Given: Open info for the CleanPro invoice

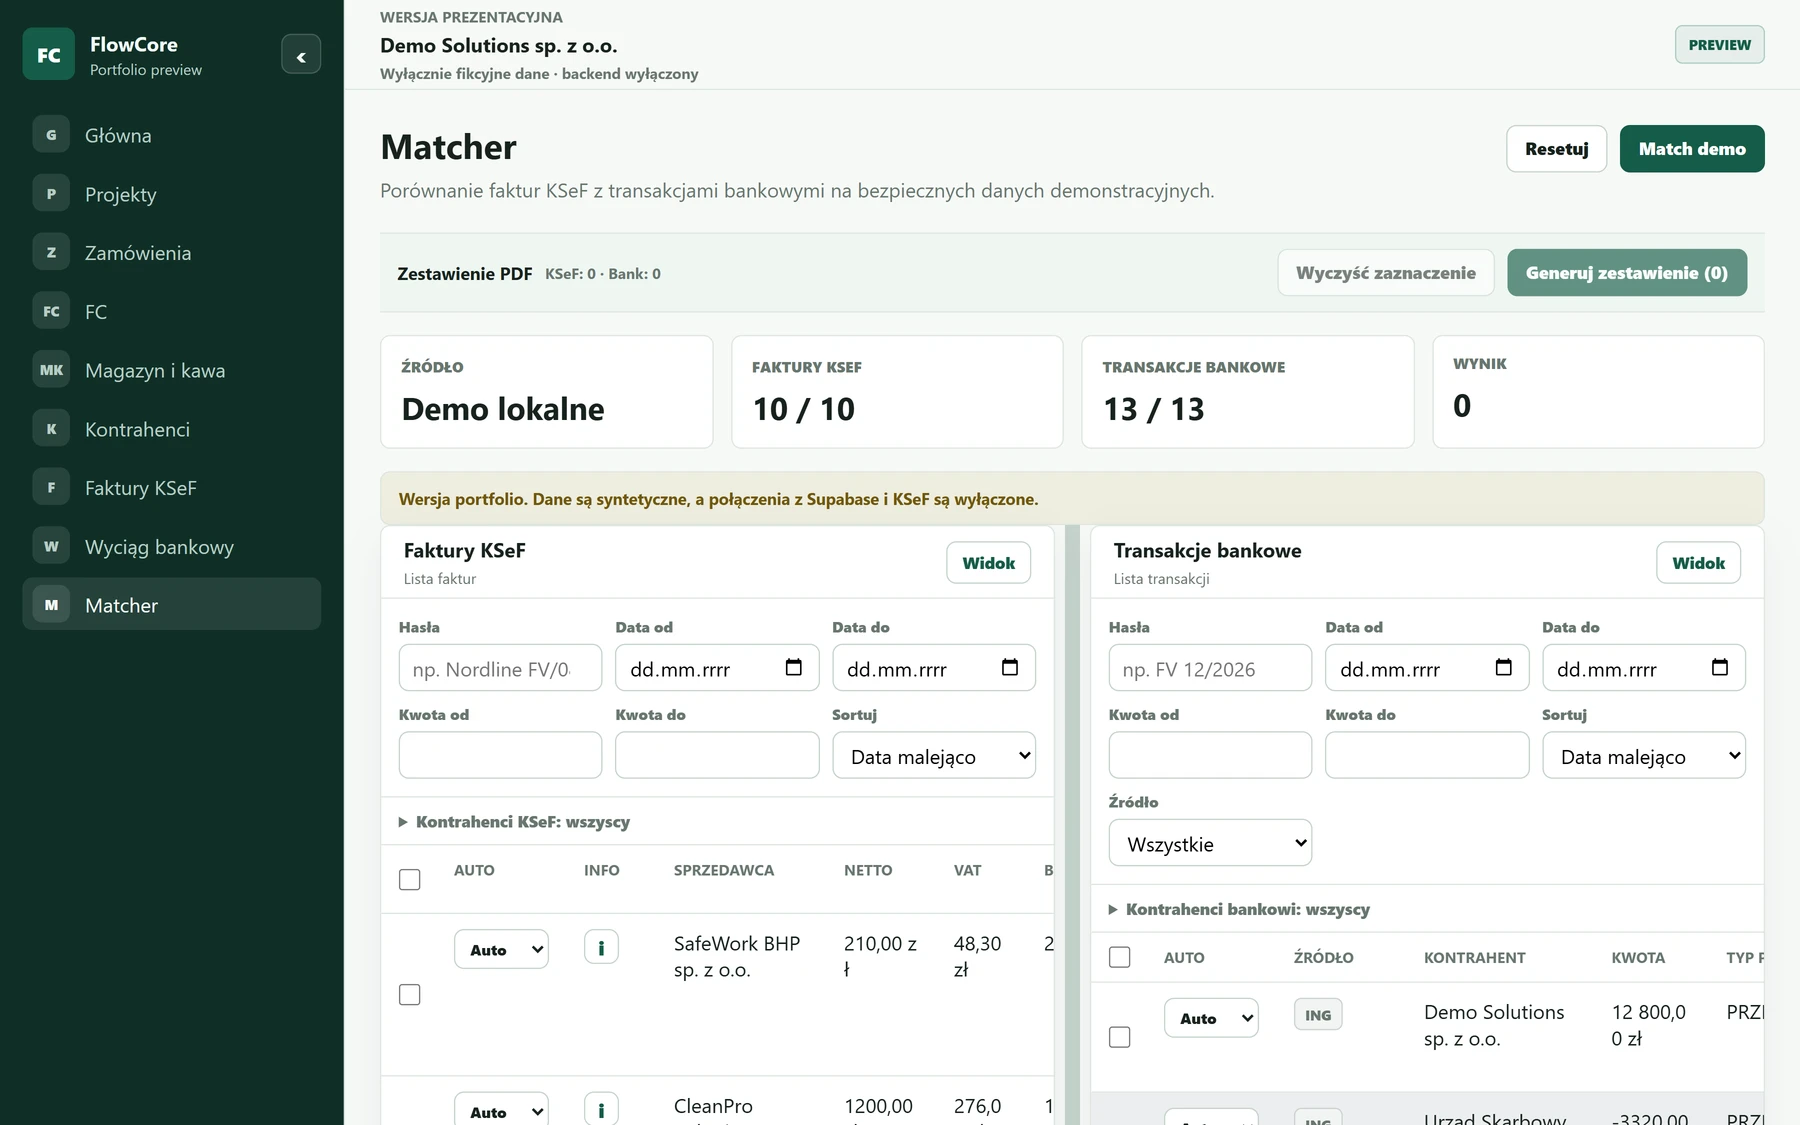Looking at the screenshot, I should [601, 1109].
